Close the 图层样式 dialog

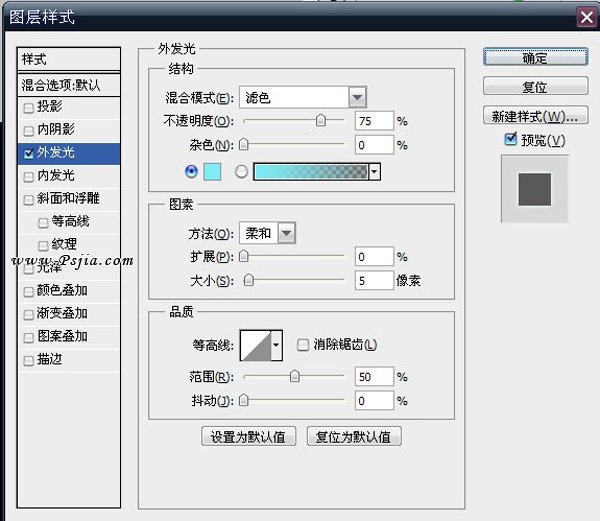[x=587, y=17]
